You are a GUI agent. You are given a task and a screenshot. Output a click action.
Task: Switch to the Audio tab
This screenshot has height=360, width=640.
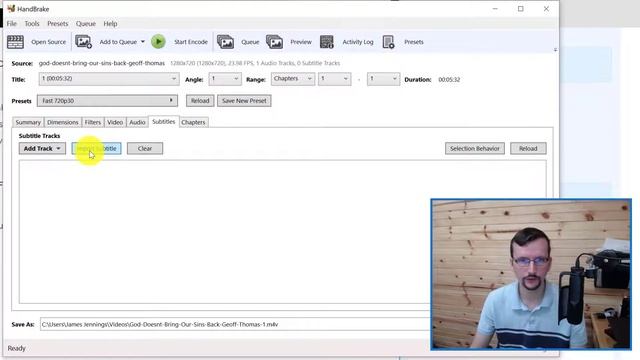[137, 122]
